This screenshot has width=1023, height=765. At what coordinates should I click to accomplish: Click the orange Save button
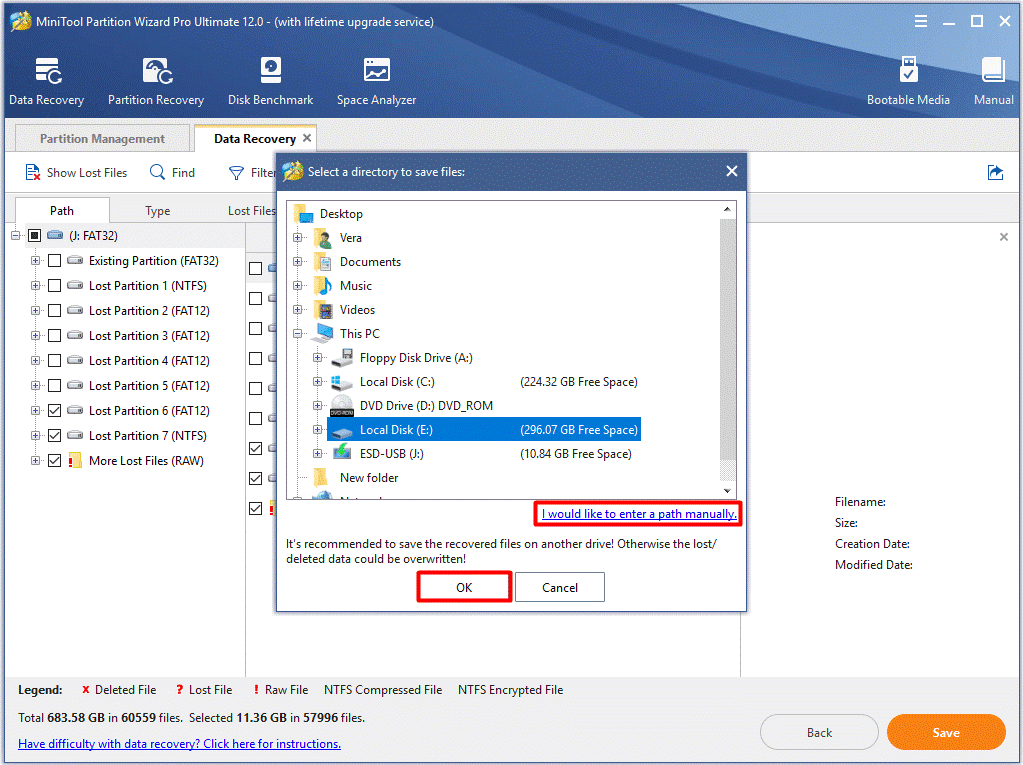point(946,732)
